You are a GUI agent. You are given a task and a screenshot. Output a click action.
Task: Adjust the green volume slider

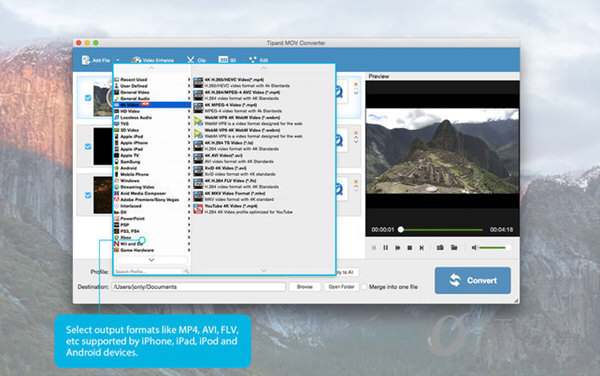[494, 248]
